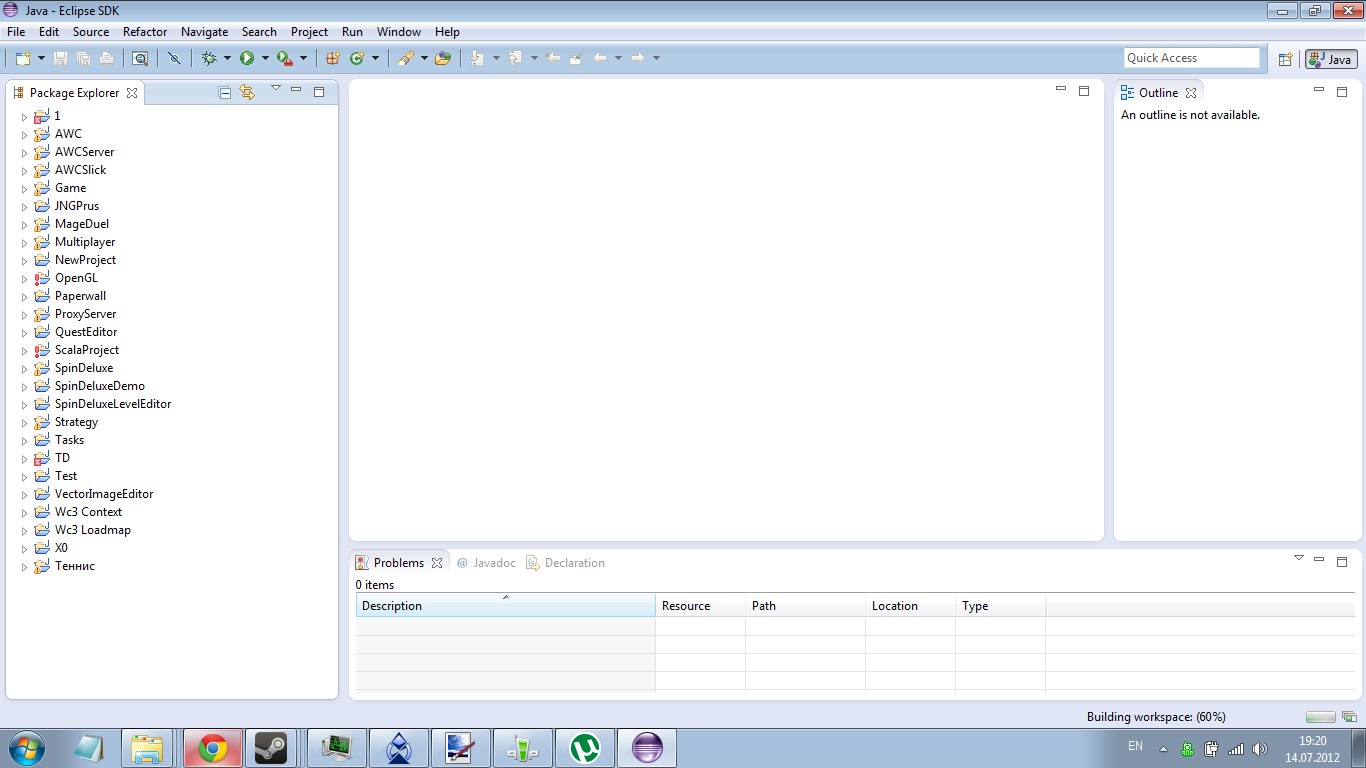Screen dimensions: 1366x768
Task: Click the Open Perspective icon
Action: 1286,59
